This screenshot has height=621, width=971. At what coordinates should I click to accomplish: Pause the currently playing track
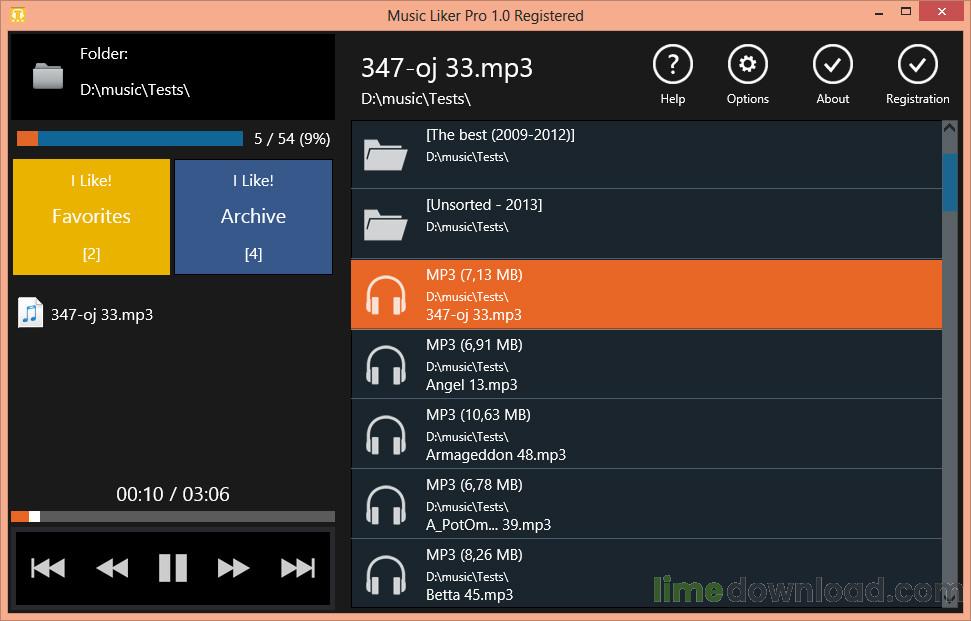pyautogui.click(x=172, y=568)
